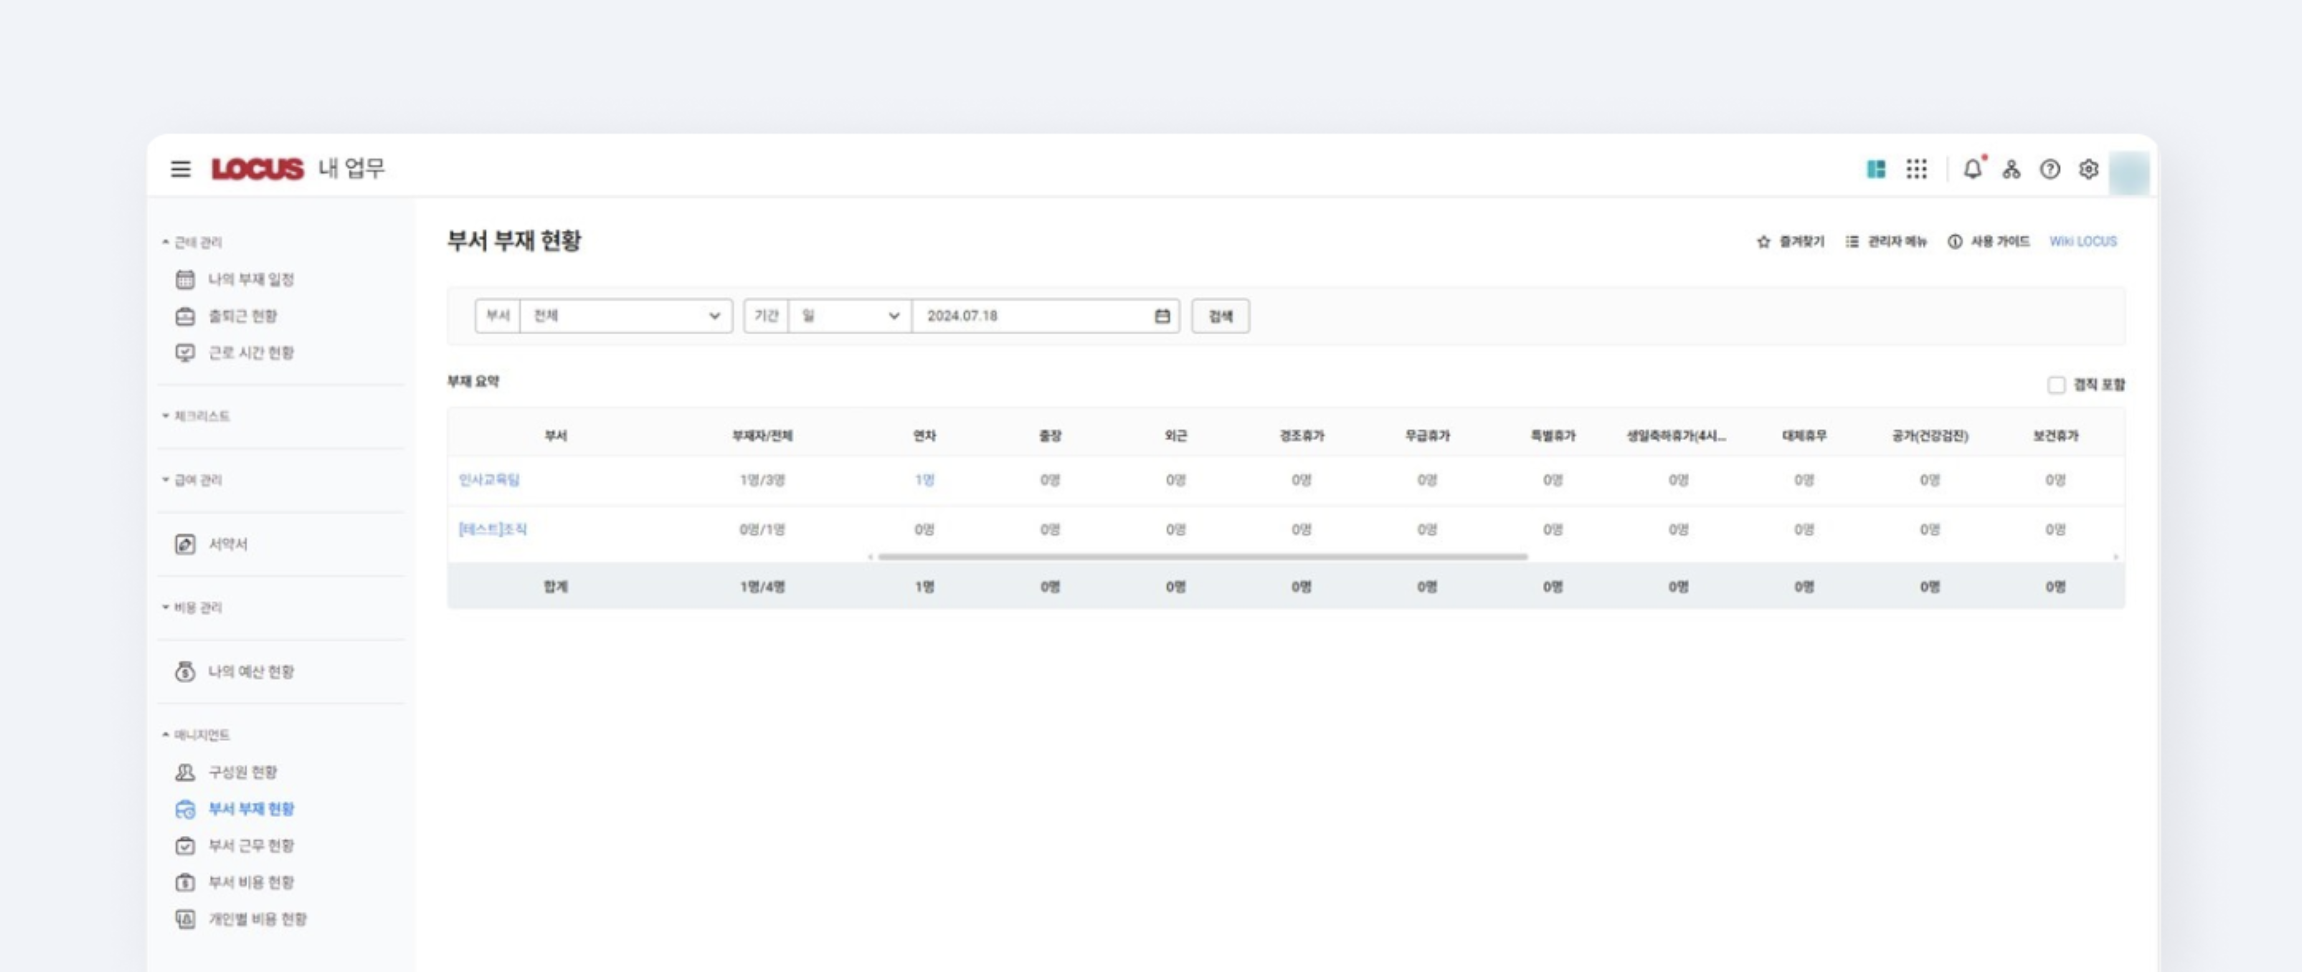Viewport: 2302px width, 972px height.
Task: Open the help question mark icon
Action: [2050, 169]
